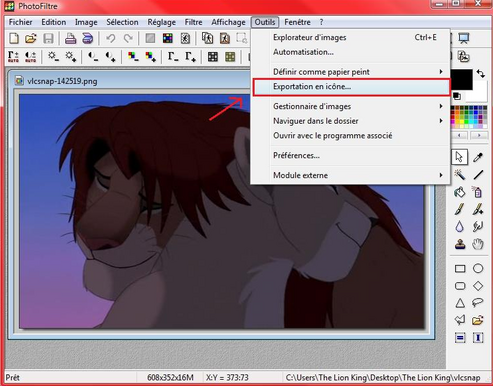Decrease contrast with half-circle minus icon
The height and width of the screenshot is (386, 493).
[93, 56]
